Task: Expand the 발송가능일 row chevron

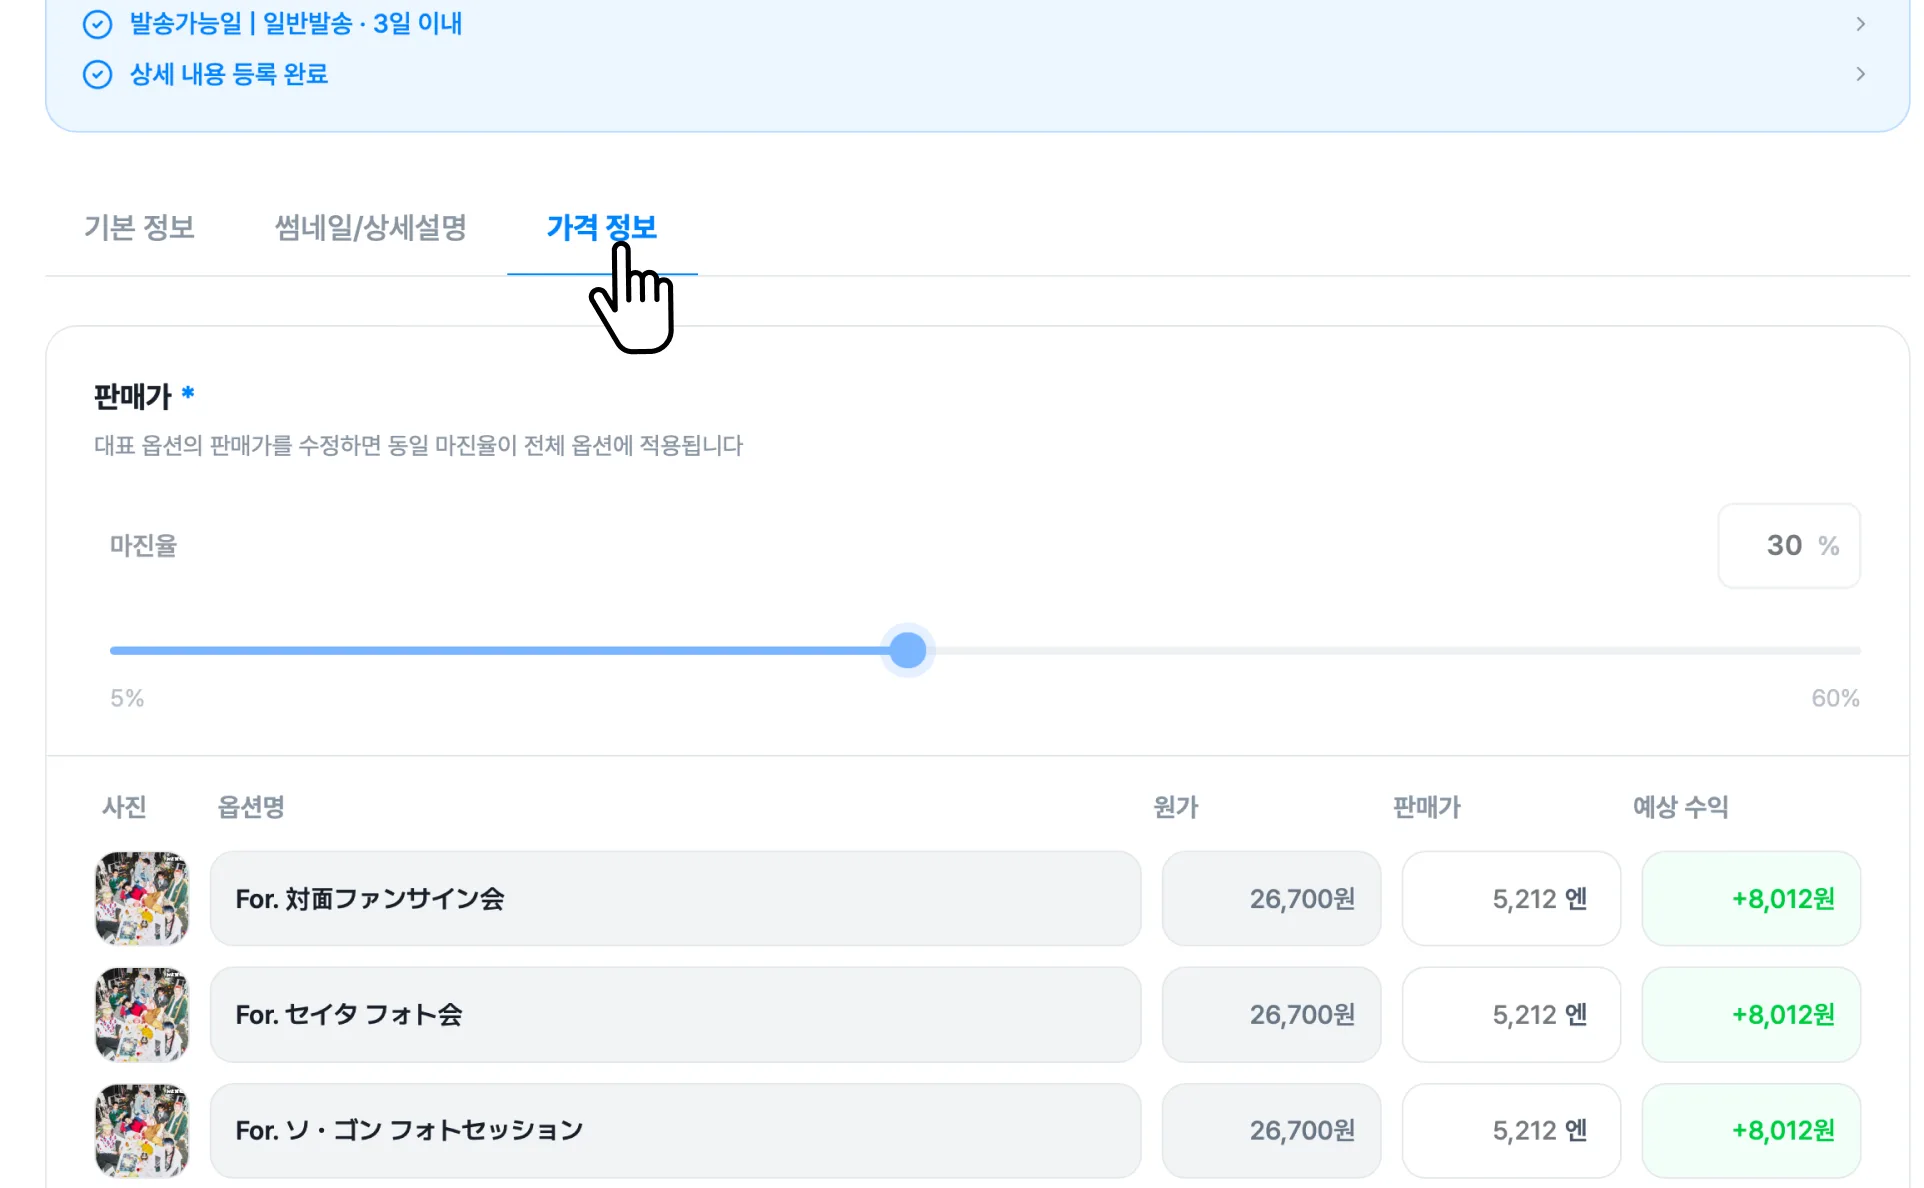Action: [x=1860, y=24]
